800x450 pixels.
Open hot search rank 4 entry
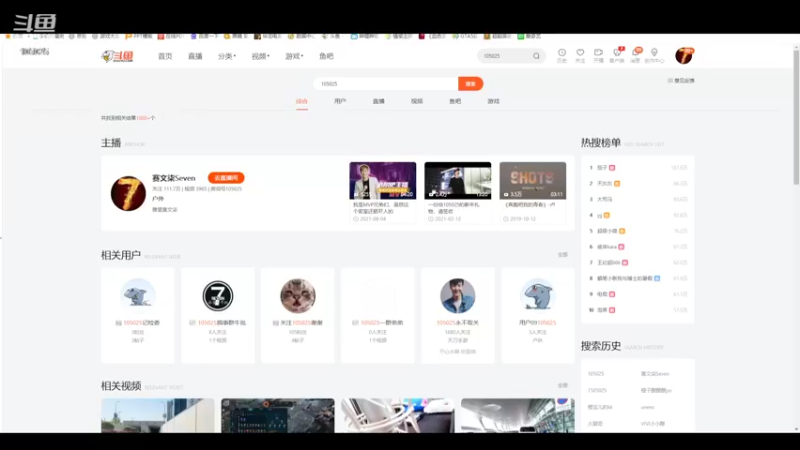tap(599, 215)
